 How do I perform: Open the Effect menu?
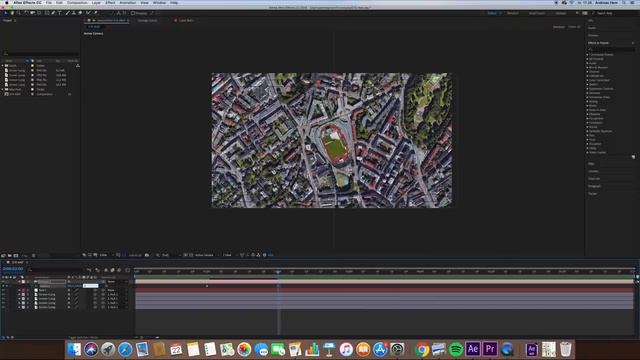click(x=110, y=2)
